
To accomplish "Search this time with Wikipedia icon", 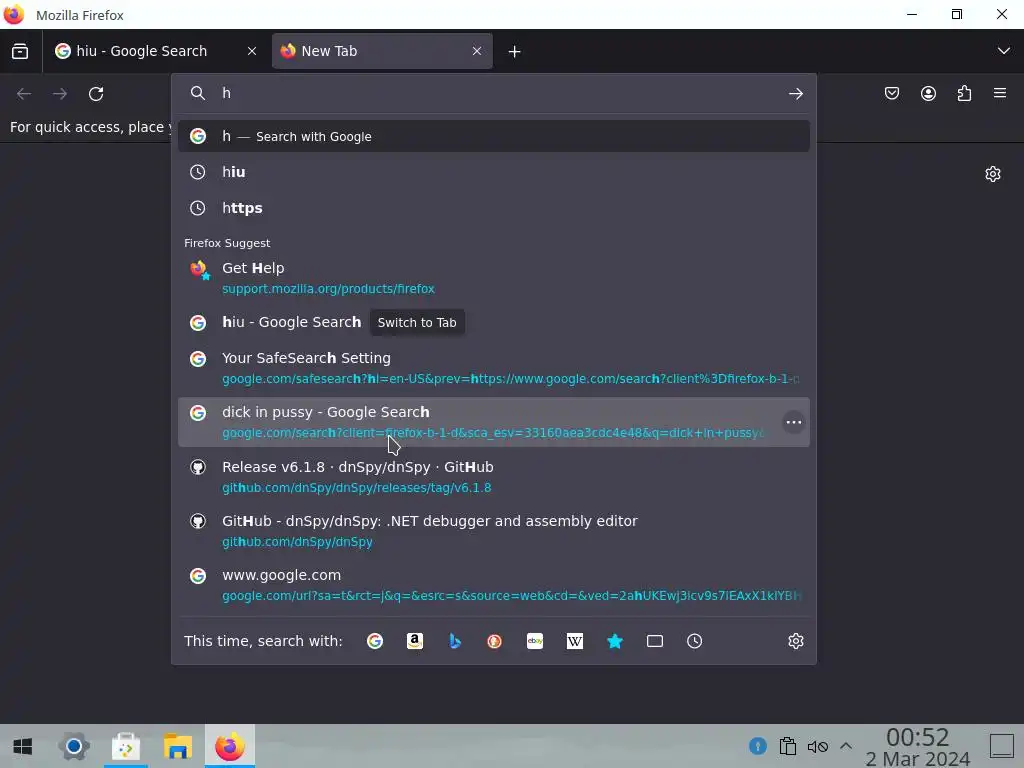I will tap(575, 641).
